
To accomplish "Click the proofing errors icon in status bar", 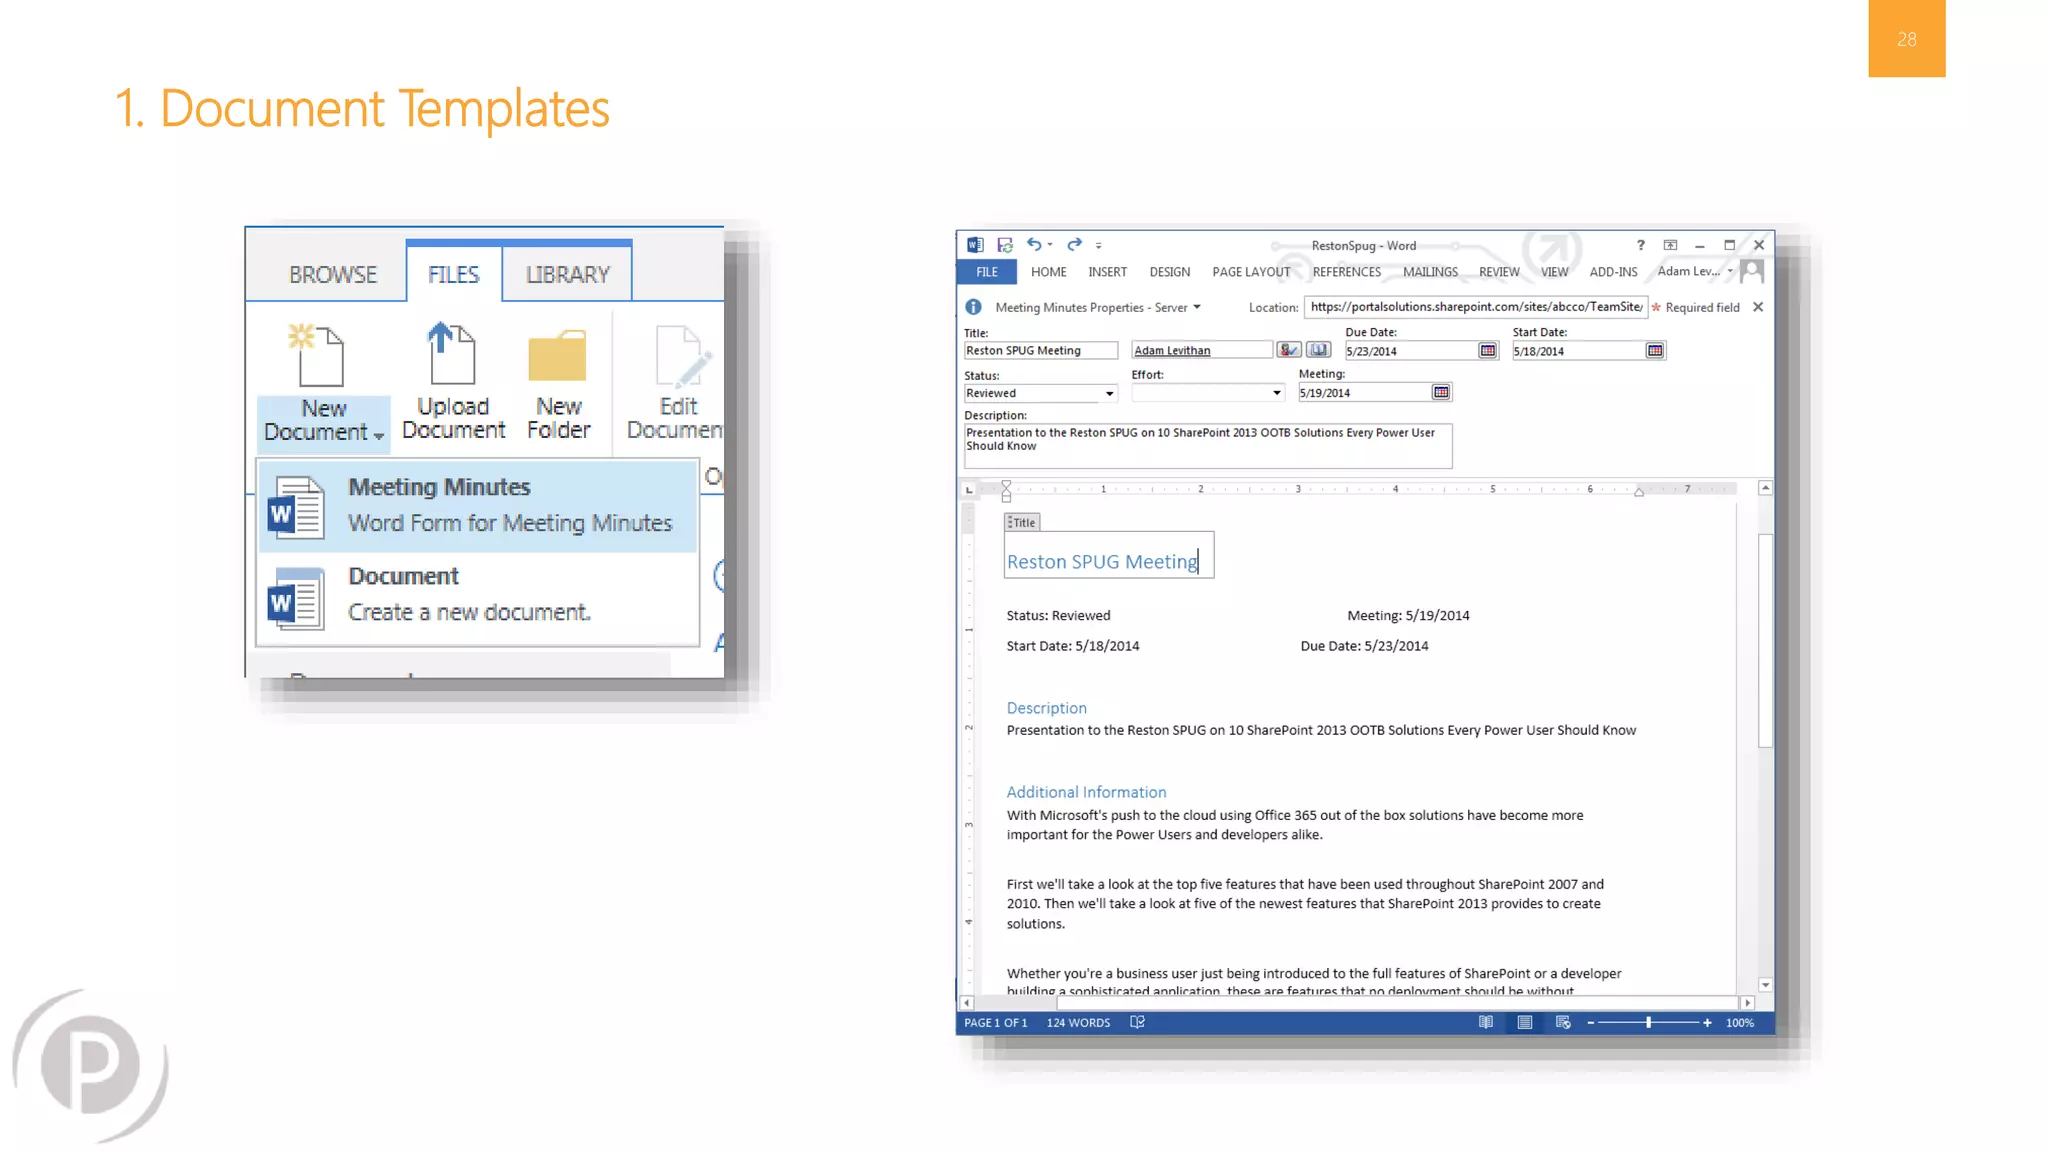I will tap(1137, 1022).
